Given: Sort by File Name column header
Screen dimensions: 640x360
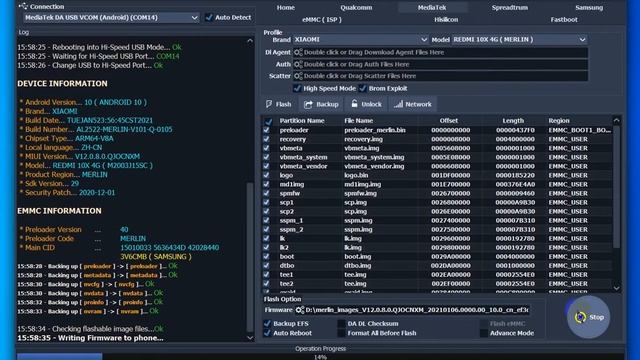Looking at the screenshot, I should [x=358, y=121].
